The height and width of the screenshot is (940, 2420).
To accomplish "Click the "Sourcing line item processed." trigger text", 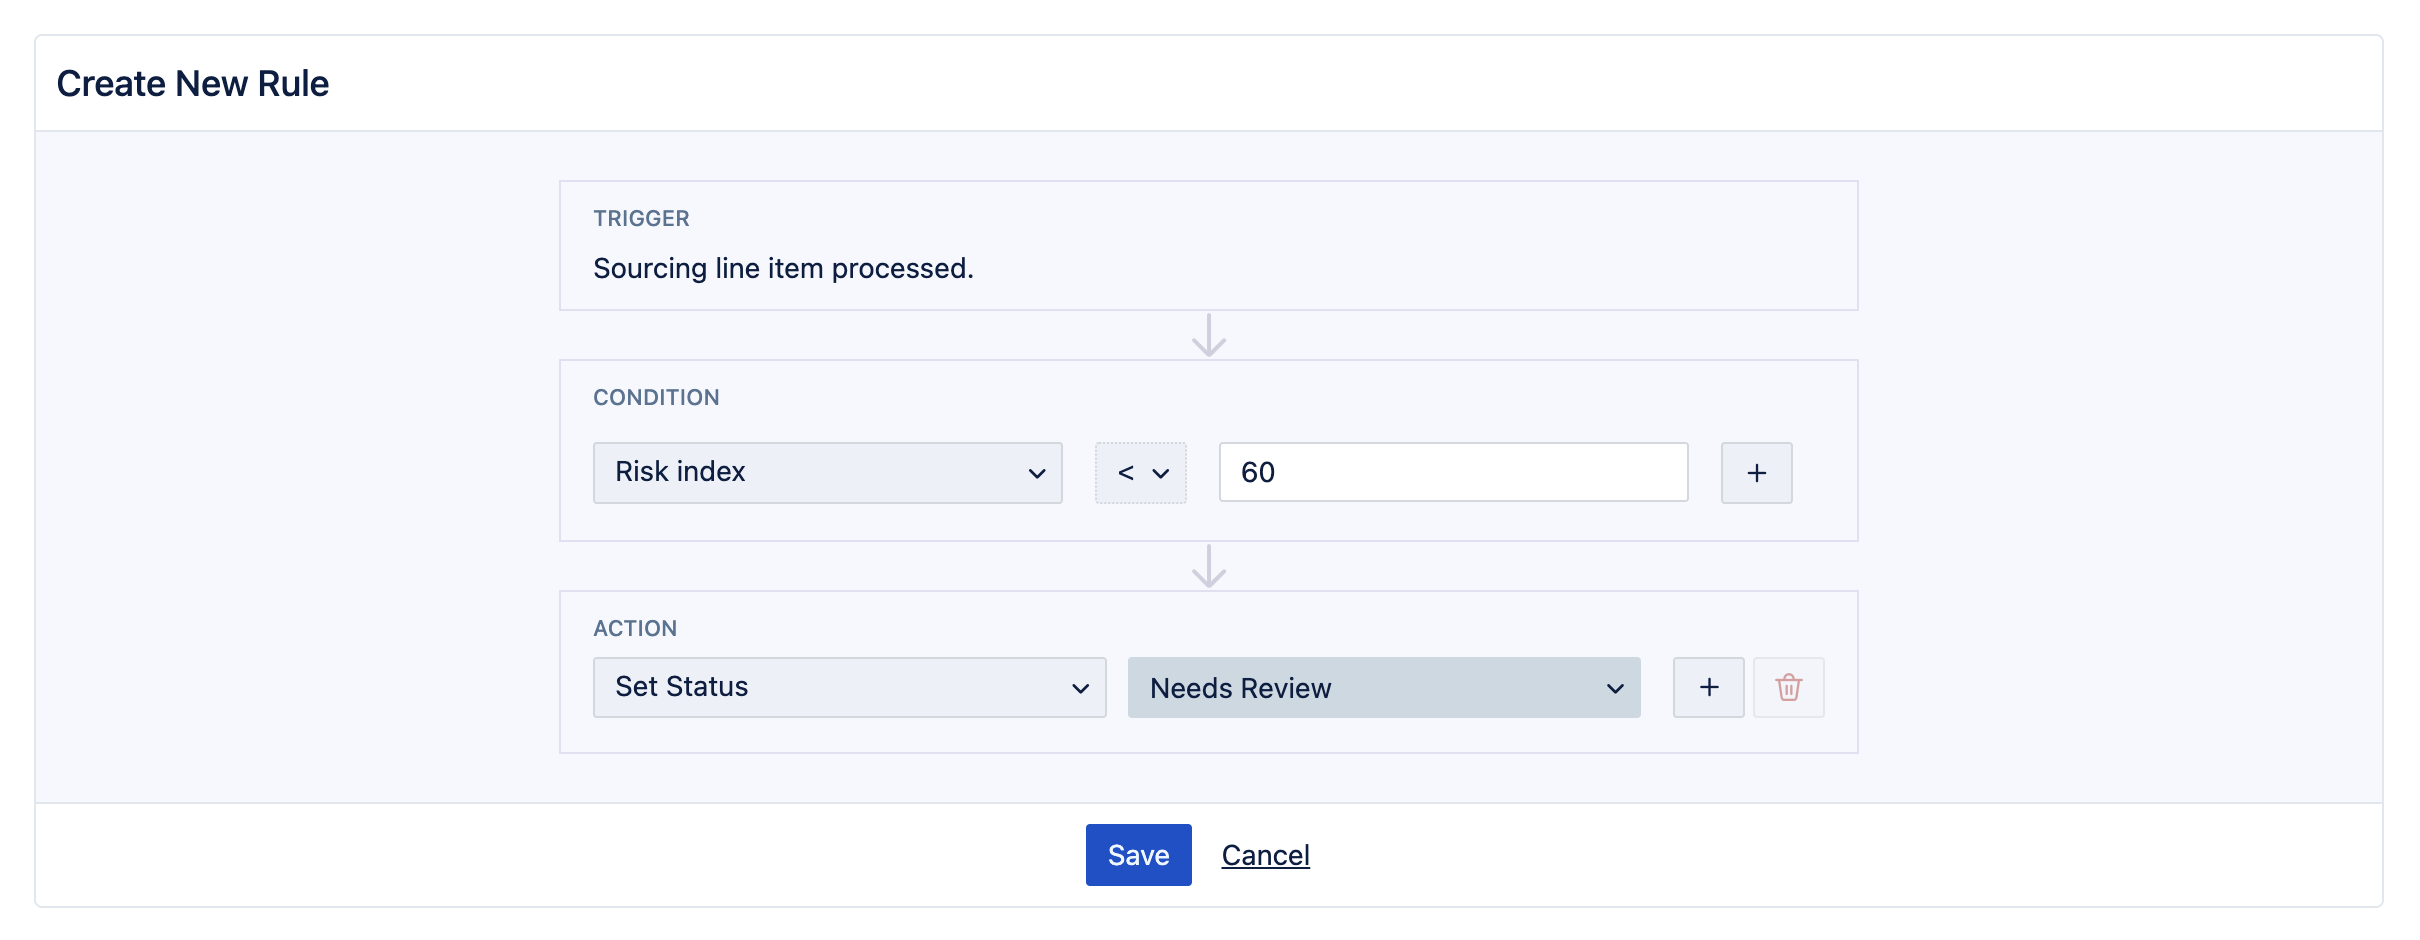I will pyautogui.click(x=783, y=268).
